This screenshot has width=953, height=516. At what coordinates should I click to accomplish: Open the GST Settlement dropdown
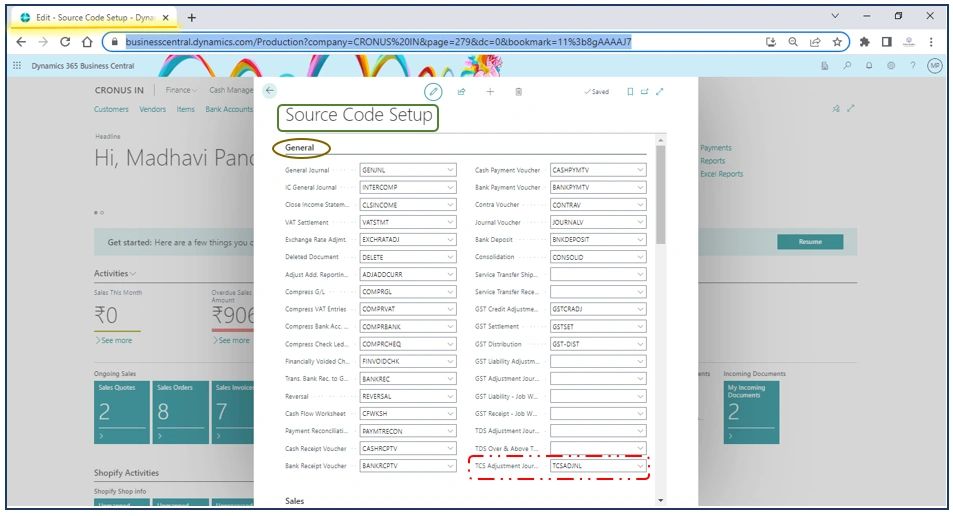click(x=640, y=326)
